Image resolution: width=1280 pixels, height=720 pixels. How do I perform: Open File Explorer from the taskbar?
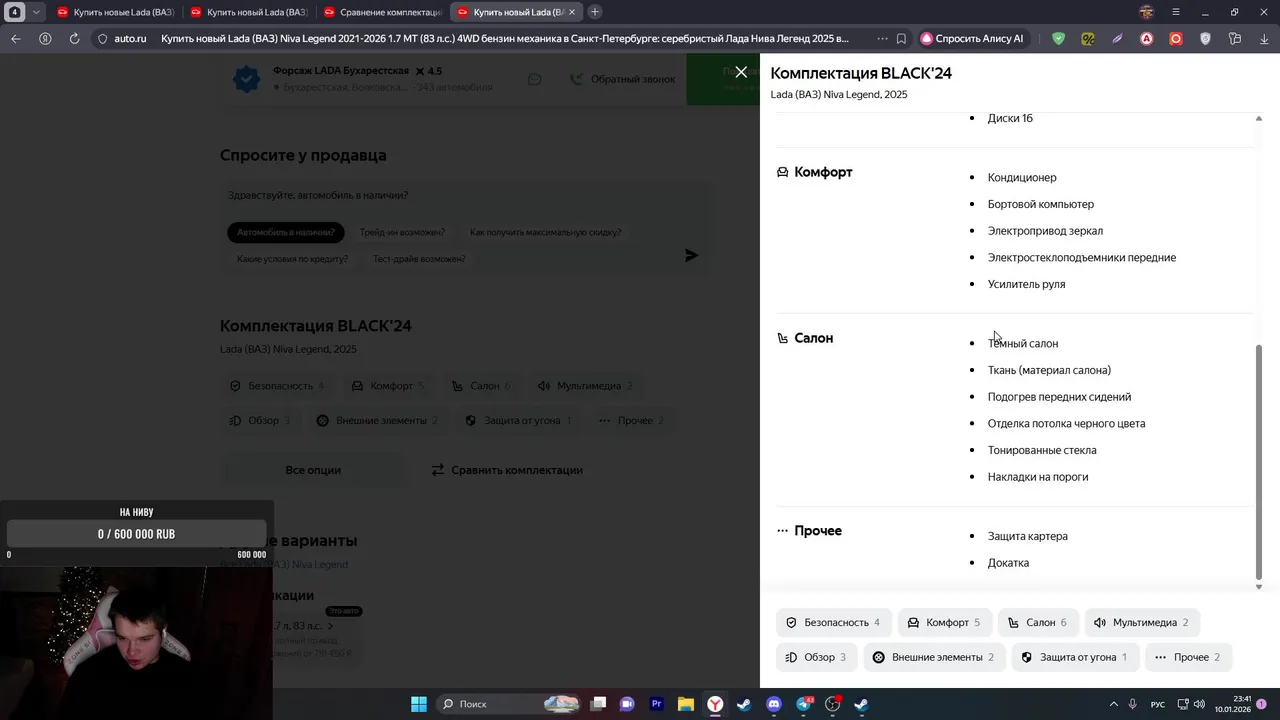(686, 704)
